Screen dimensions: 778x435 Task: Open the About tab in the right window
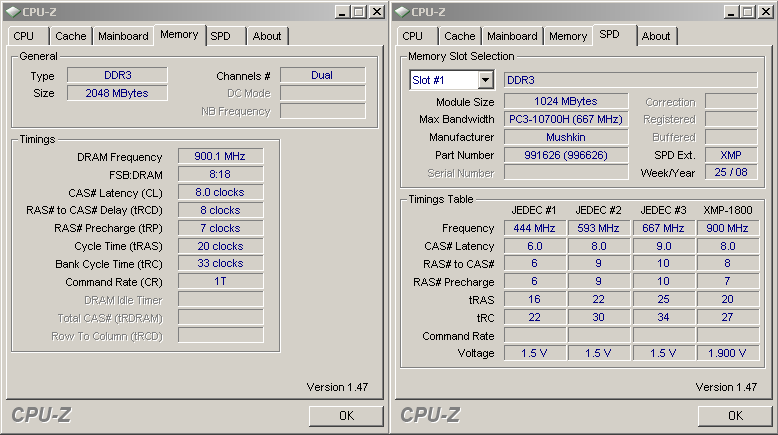point(656,36)
